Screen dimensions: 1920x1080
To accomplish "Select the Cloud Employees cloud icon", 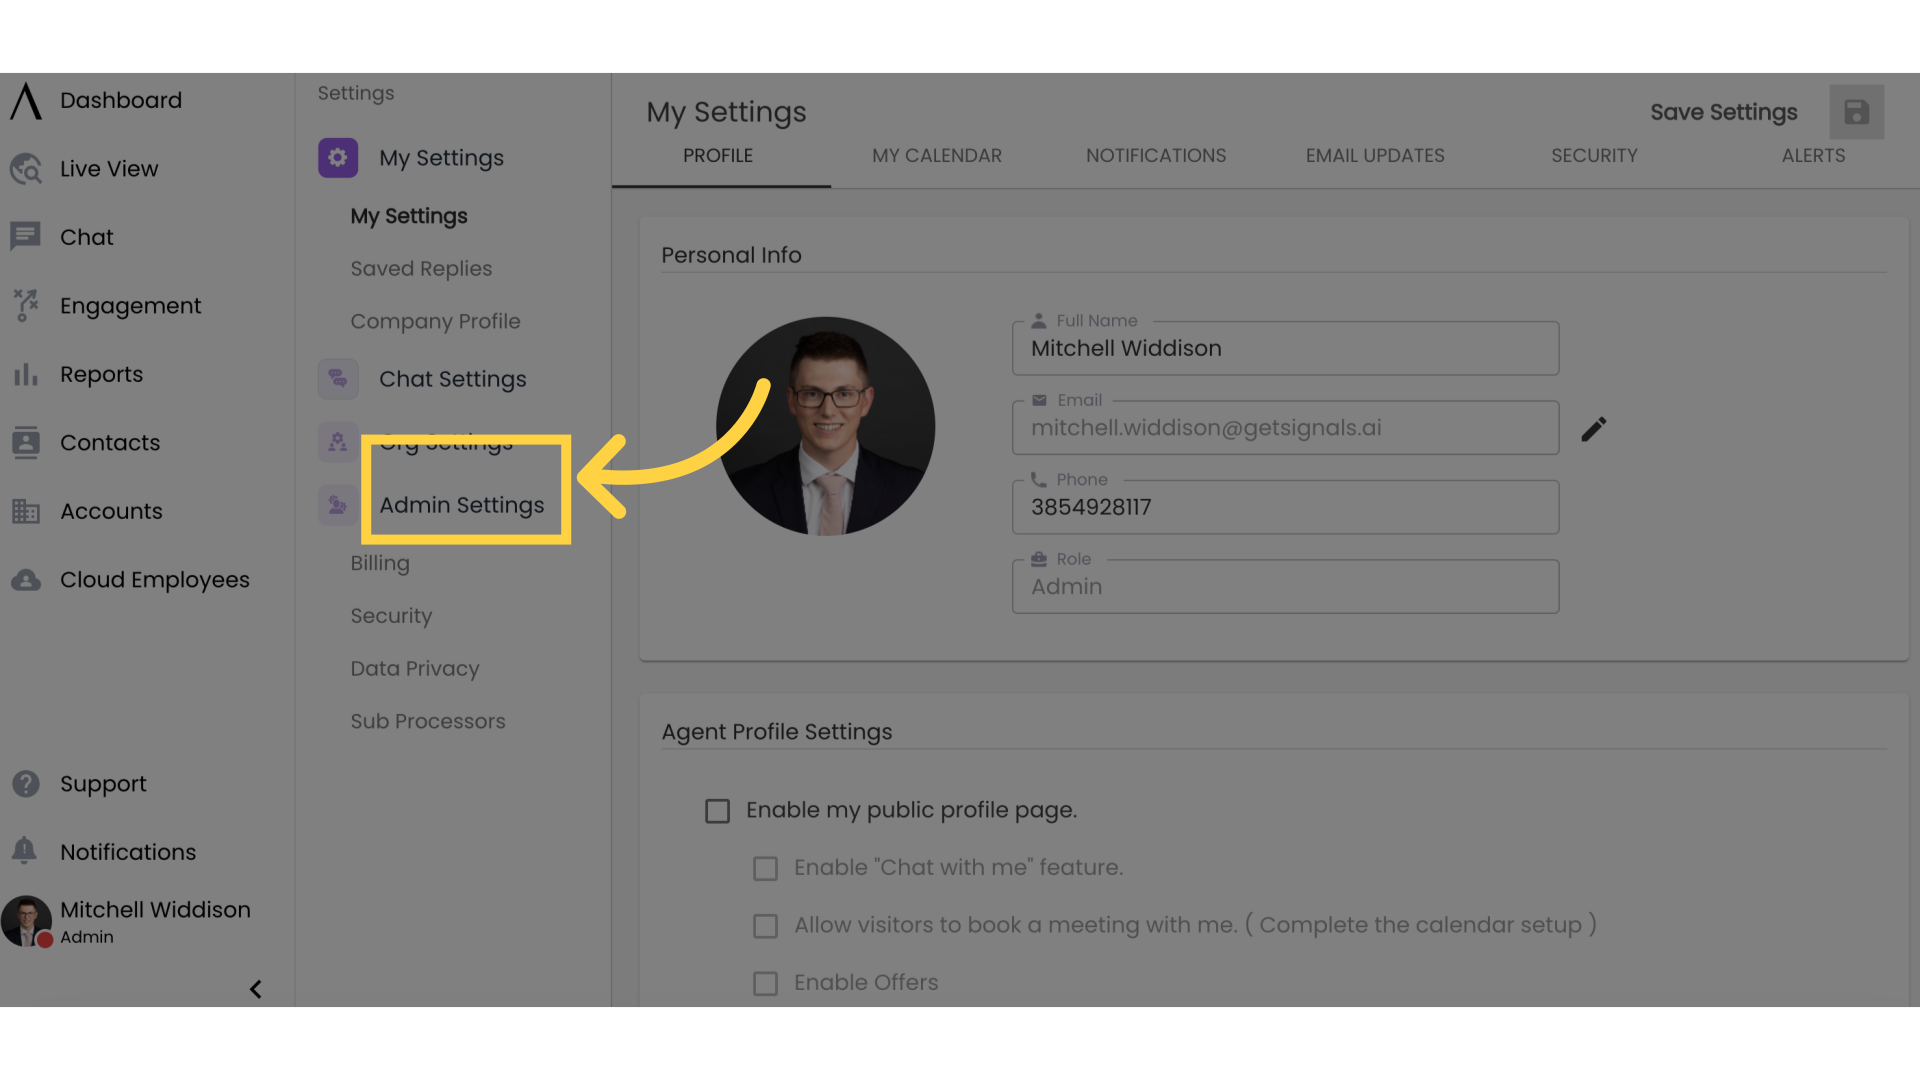I will click(26, 580).
